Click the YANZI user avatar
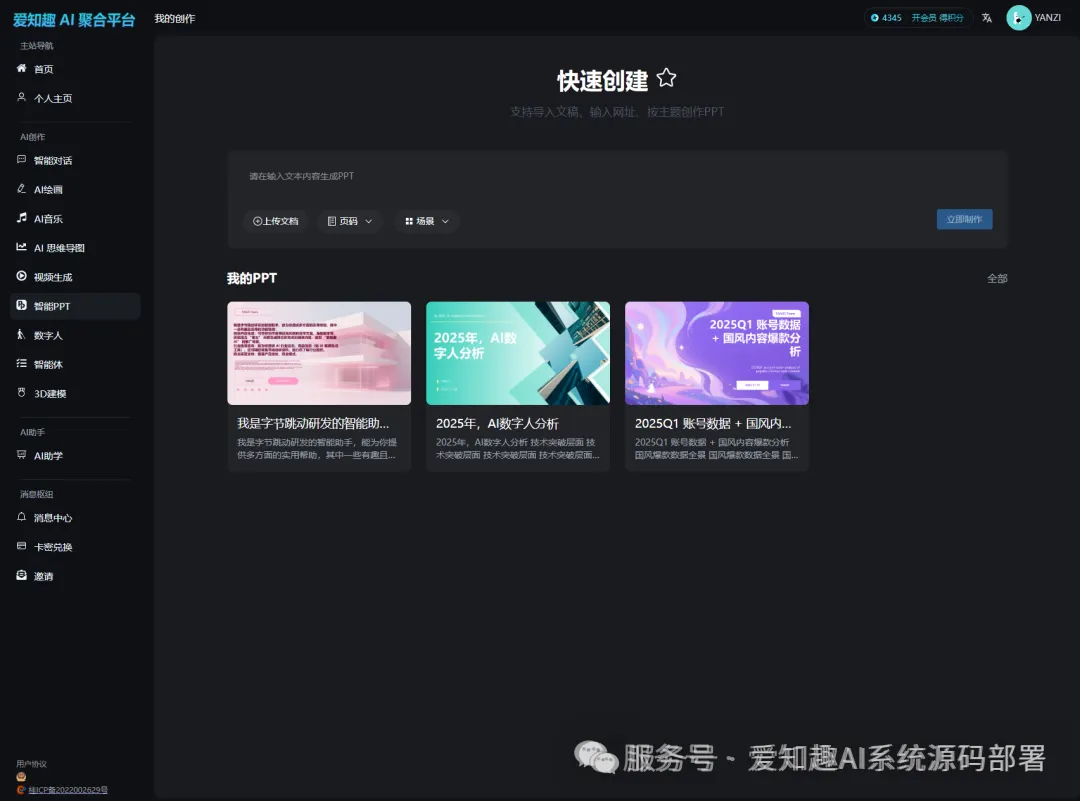This screenshot has width=1080, height=801. tap(1019, 18)
